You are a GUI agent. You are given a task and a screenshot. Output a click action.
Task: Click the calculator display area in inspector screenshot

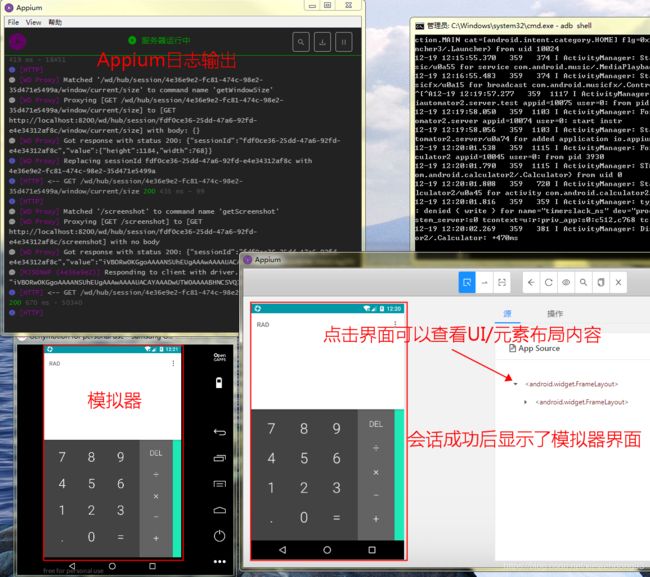327,361
